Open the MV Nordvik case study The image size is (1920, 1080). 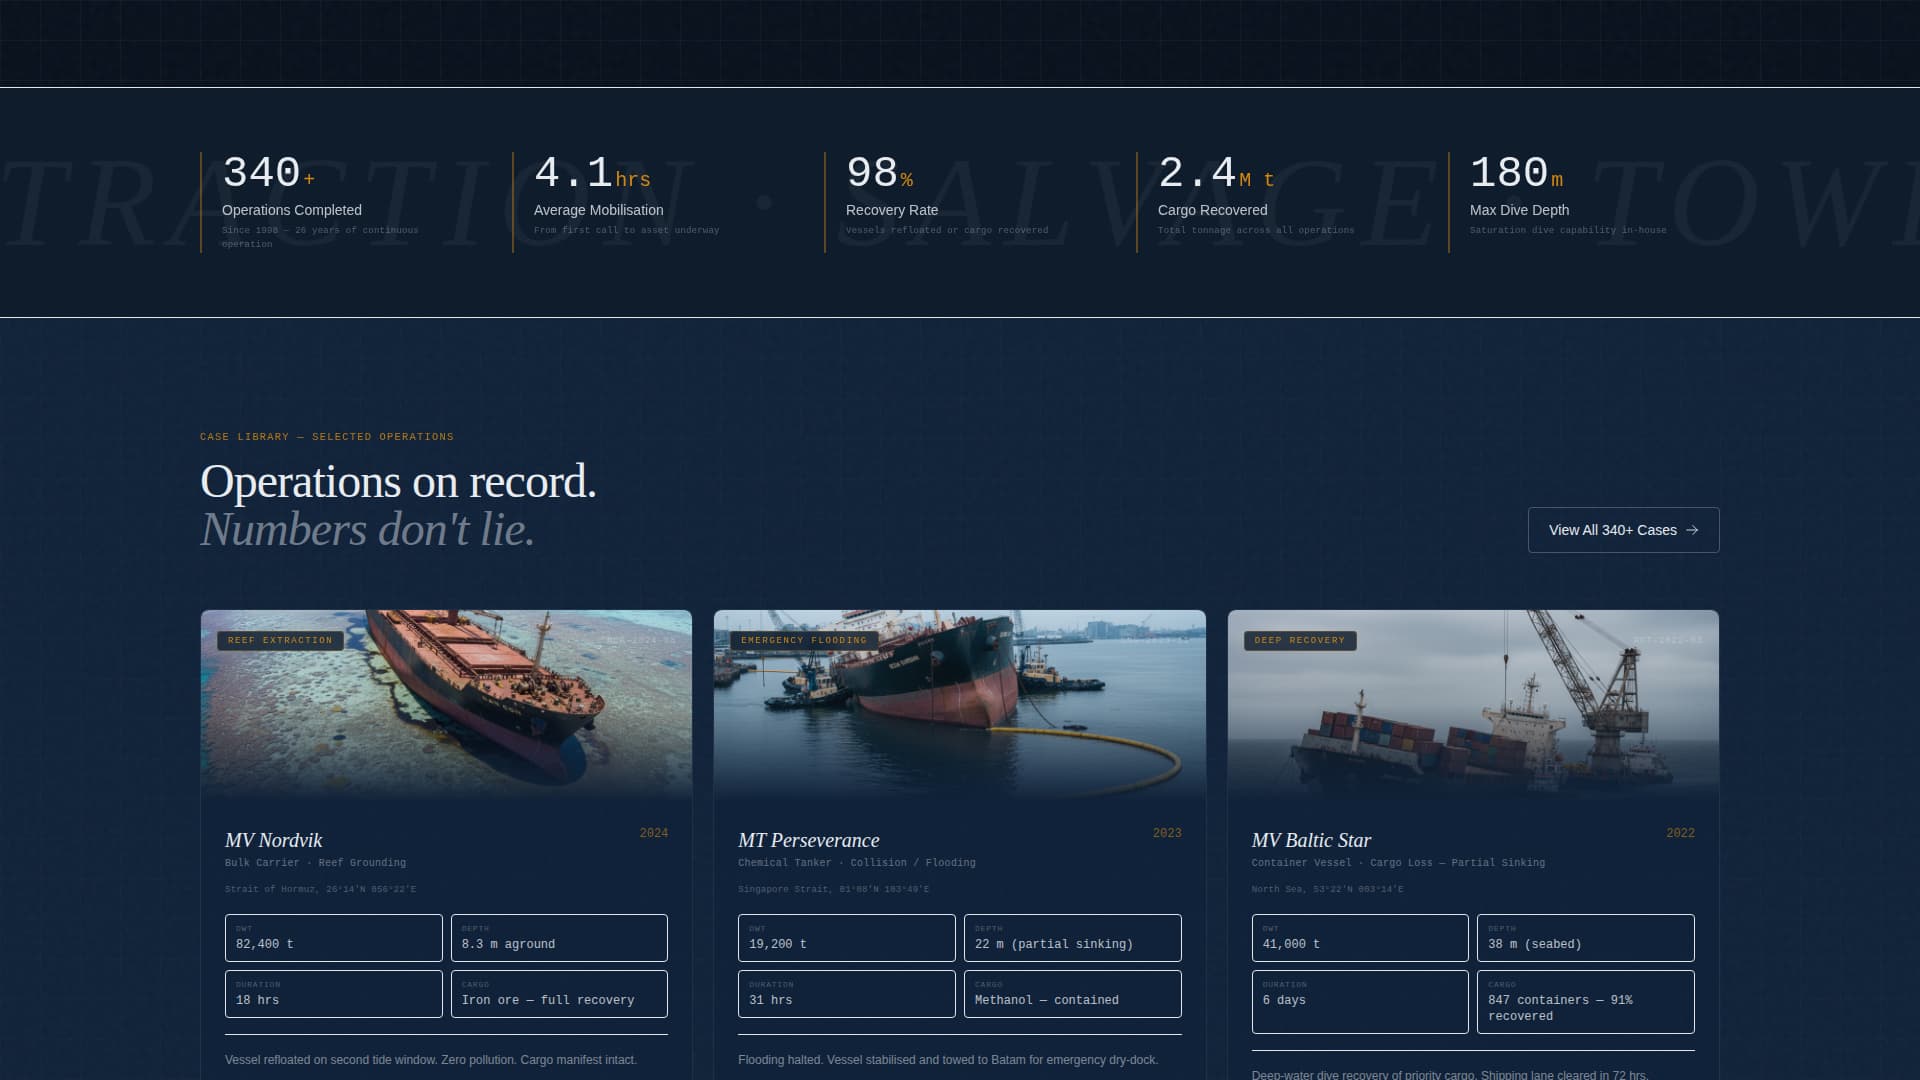274,841
